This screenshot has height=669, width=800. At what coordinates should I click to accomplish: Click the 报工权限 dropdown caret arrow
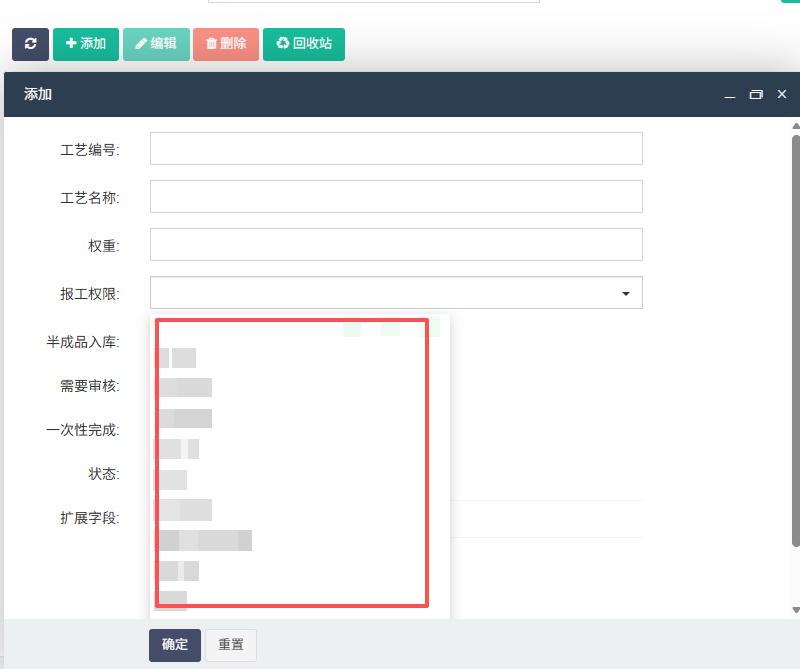[x=626, y=293]
